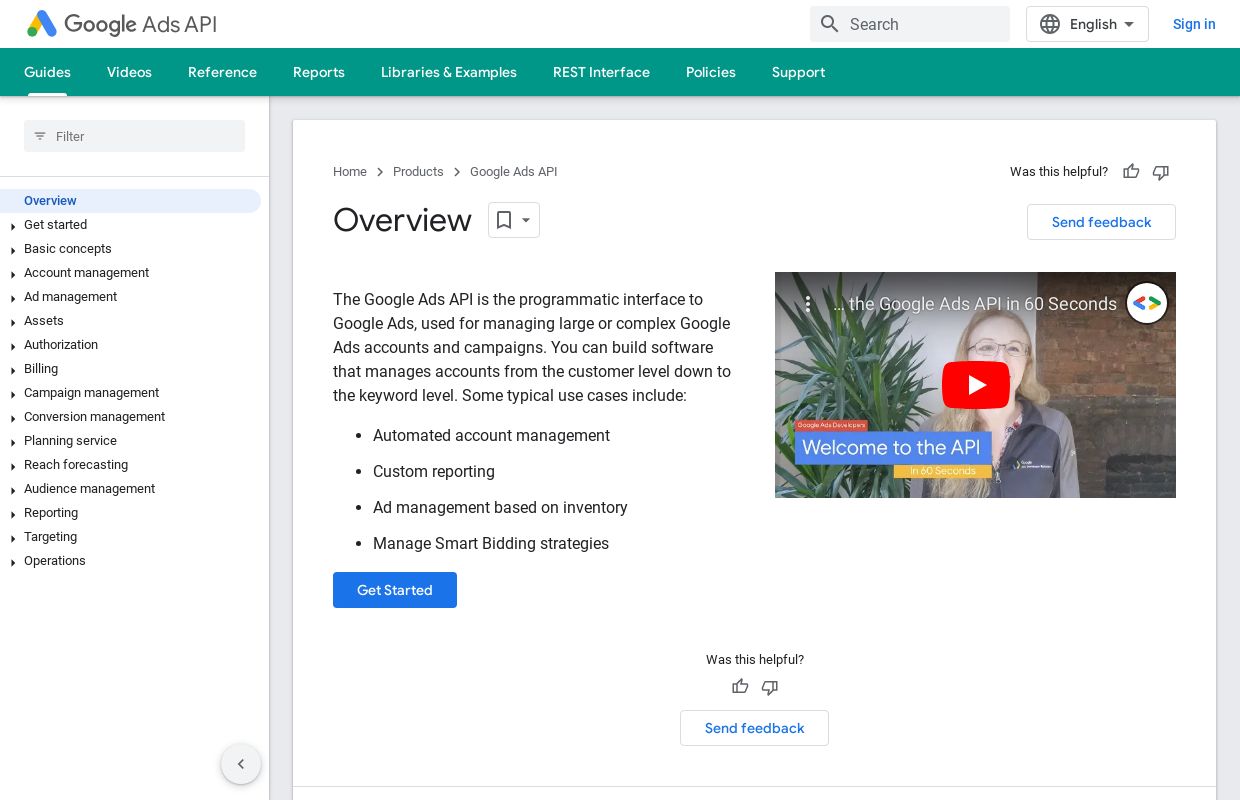This screenshot has height=800, width=1240.
Task: Click the Search input field
Action: [x=910, y=24]
